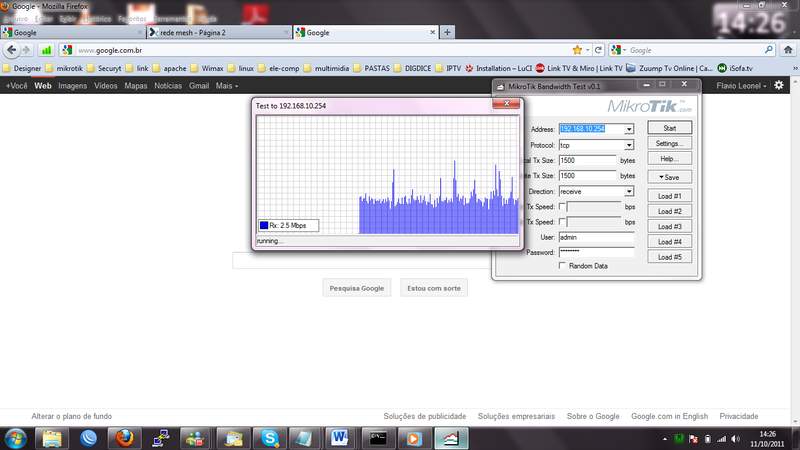Close the Test to 192.168.10.254 window
Image resolution: width=800 pixels, height=450 pixels.
[506, 104]
